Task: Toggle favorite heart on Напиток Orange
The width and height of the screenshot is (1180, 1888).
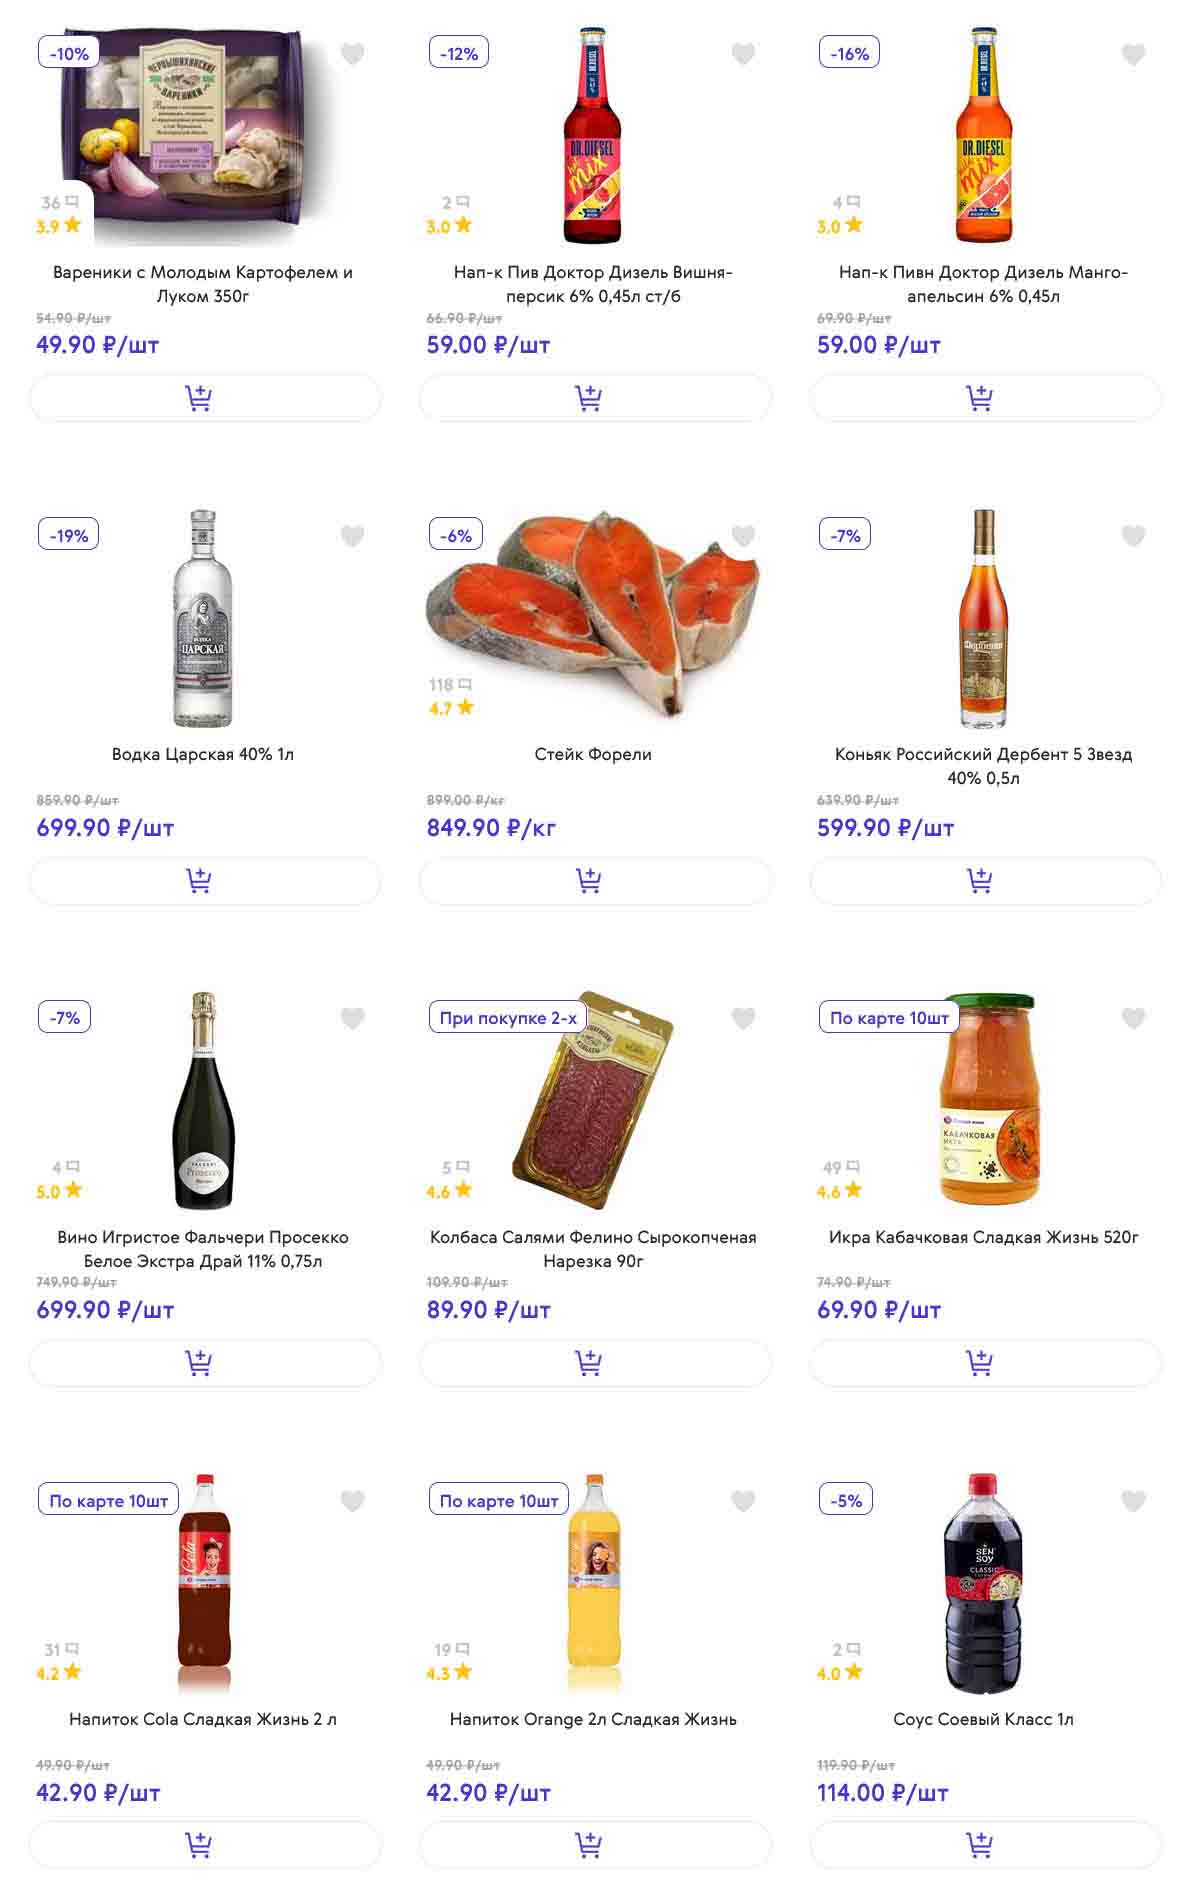Action: click(x=743, y=1501)
